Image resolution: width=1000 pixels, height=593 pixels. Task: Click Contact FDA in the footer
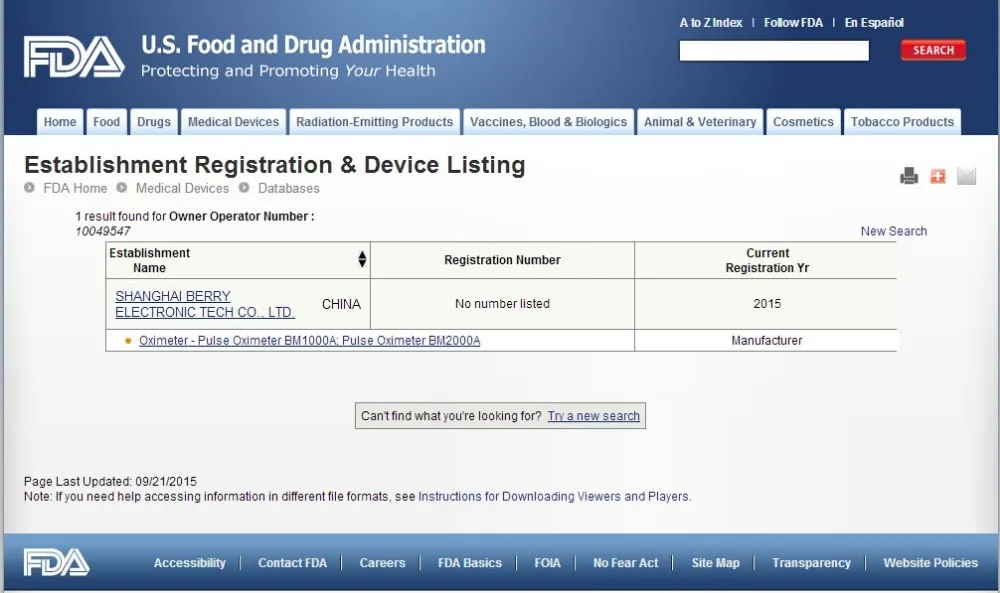pyautogui.click(x=292, y=562)
